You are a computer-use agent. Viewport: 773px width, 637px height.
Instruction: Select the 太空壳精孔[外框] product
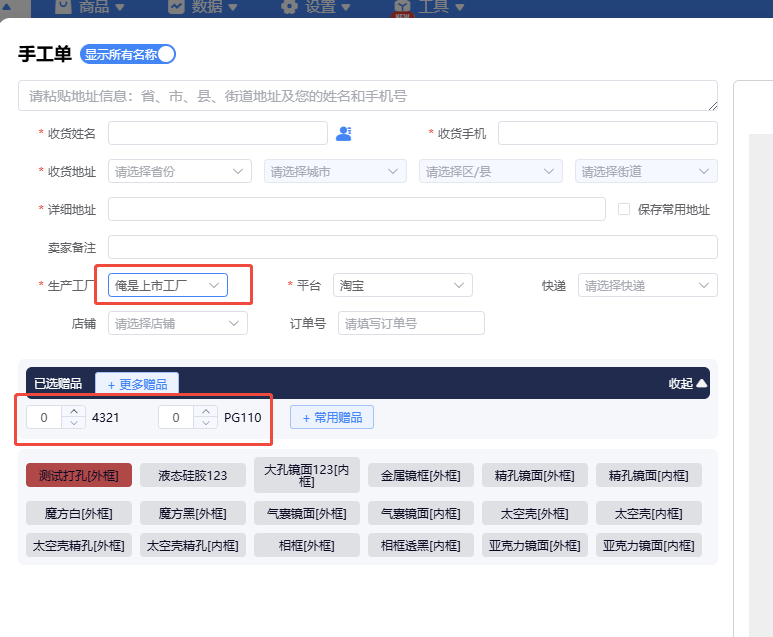point(79,545)
